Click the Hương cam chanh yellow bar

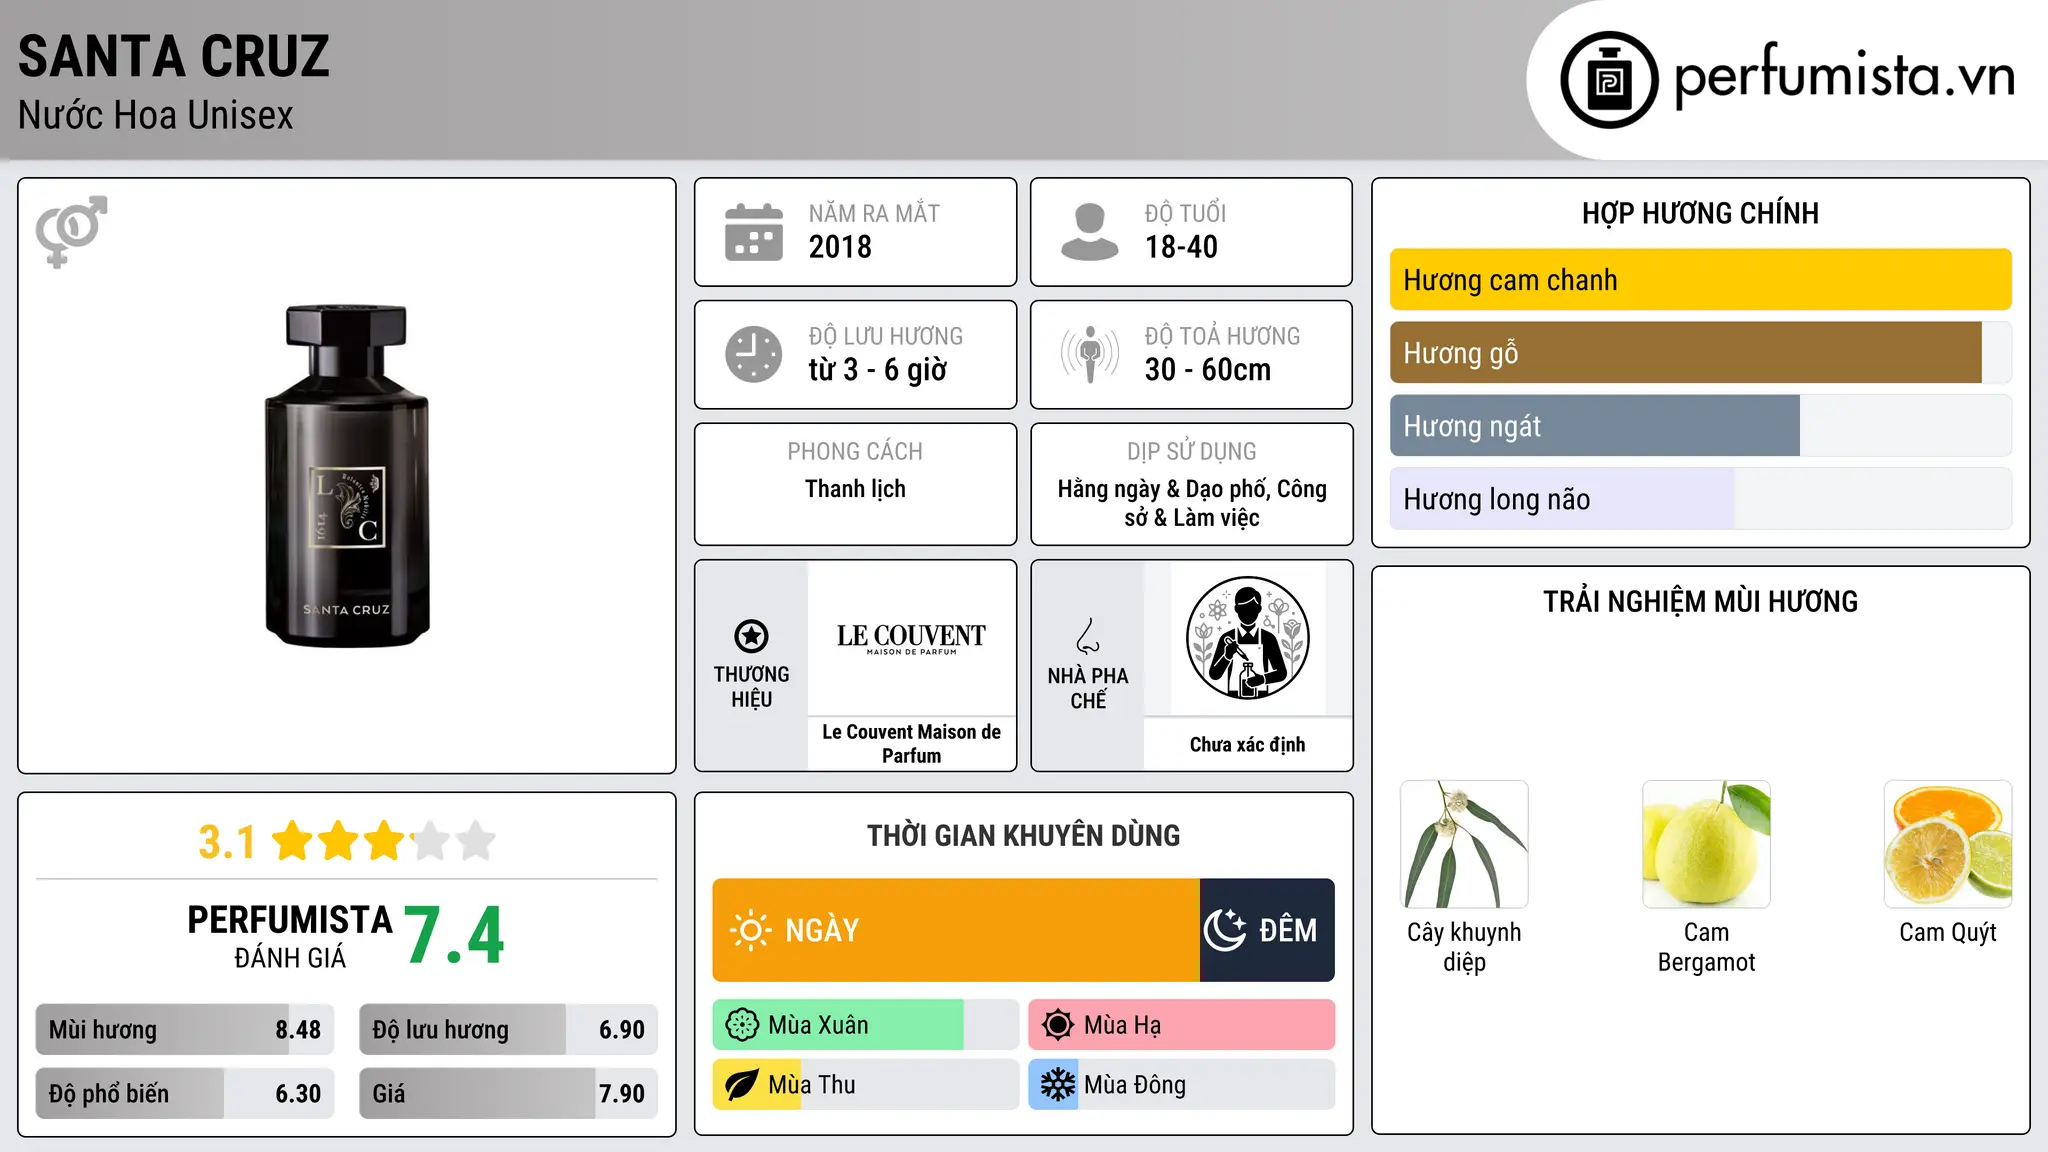[1700, 280]
